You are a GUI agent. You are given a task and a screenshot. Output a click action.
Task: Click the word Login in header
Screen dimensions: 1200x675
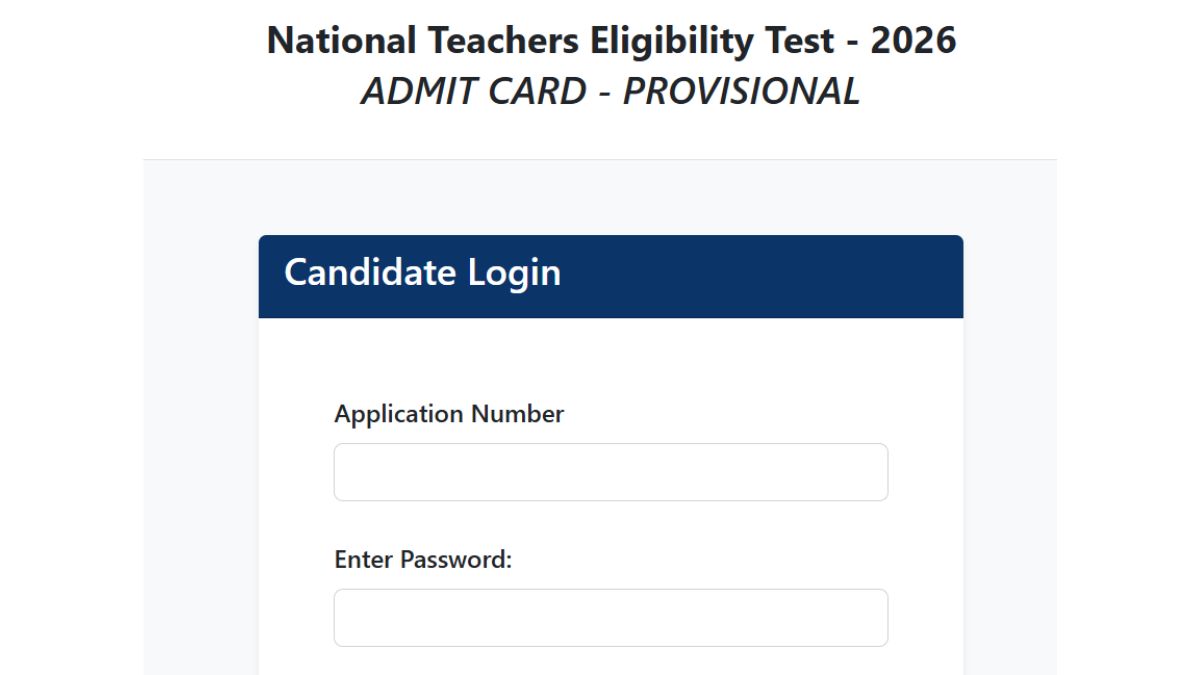coord(514,273)
